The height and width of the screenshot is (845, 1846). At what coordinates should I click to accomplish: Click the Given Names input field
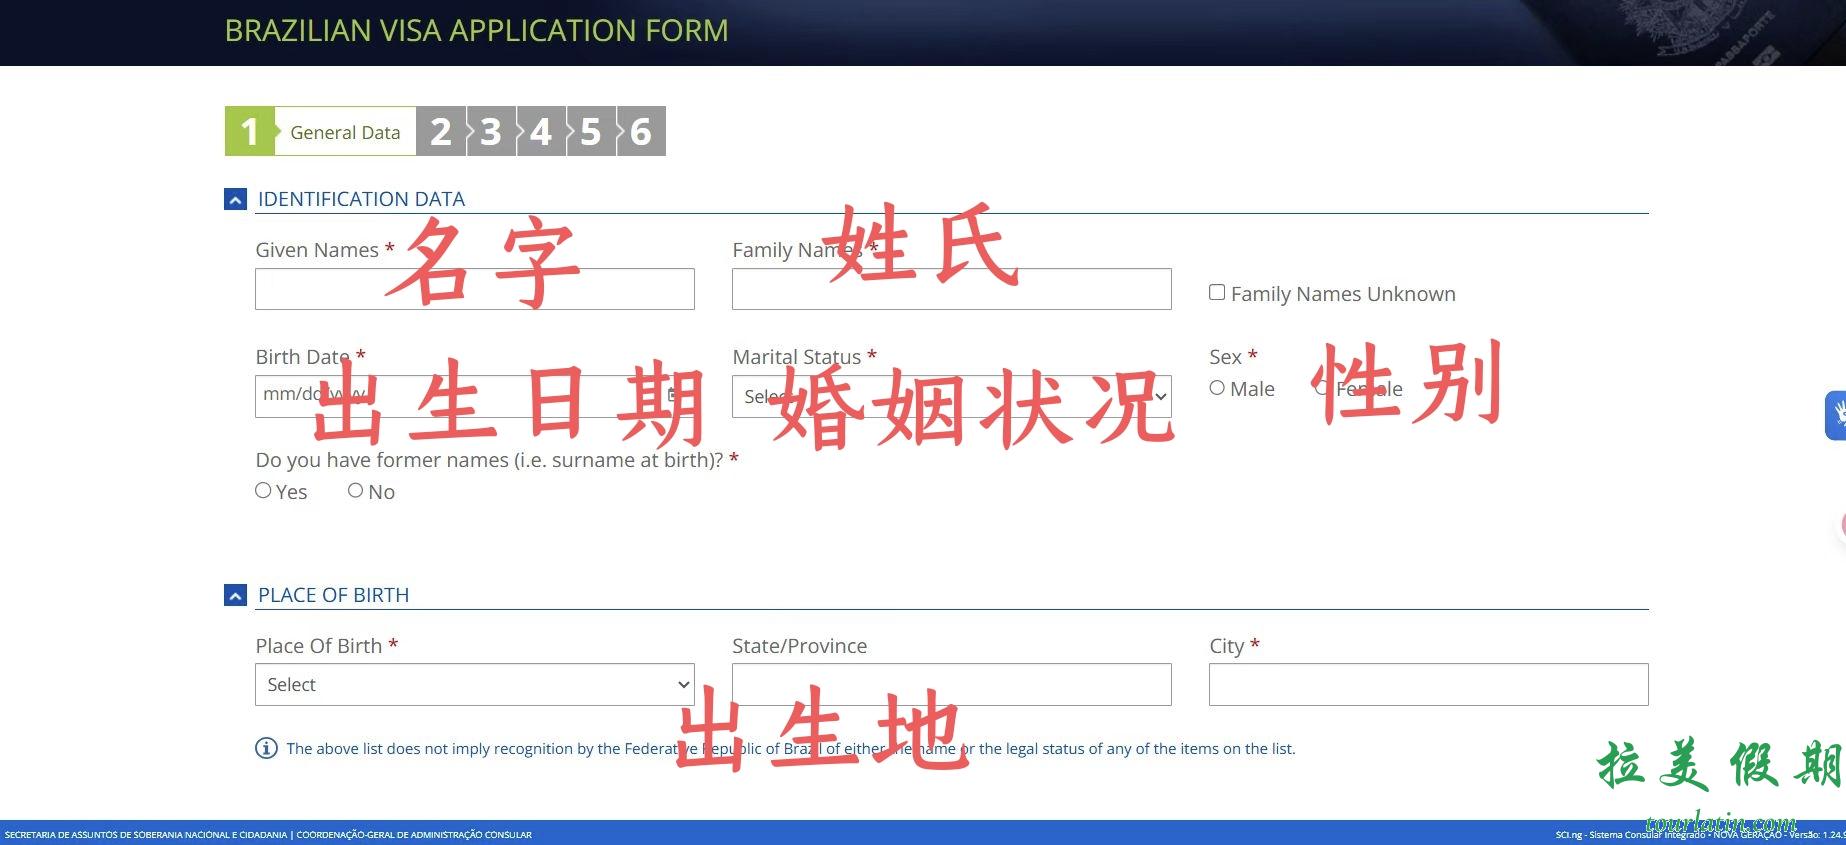474,289
